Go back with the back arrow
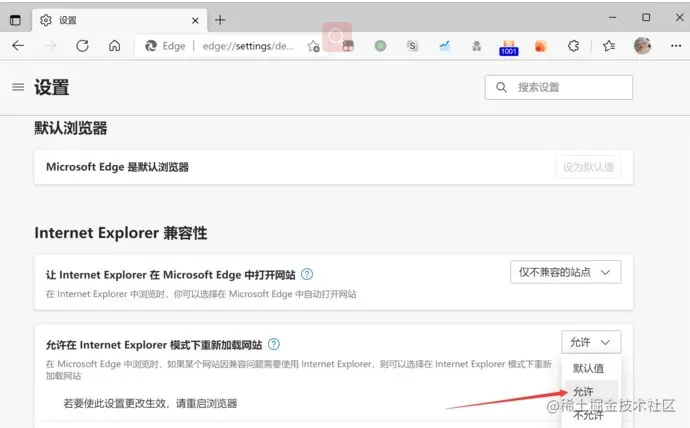 [x=18, y=46]
